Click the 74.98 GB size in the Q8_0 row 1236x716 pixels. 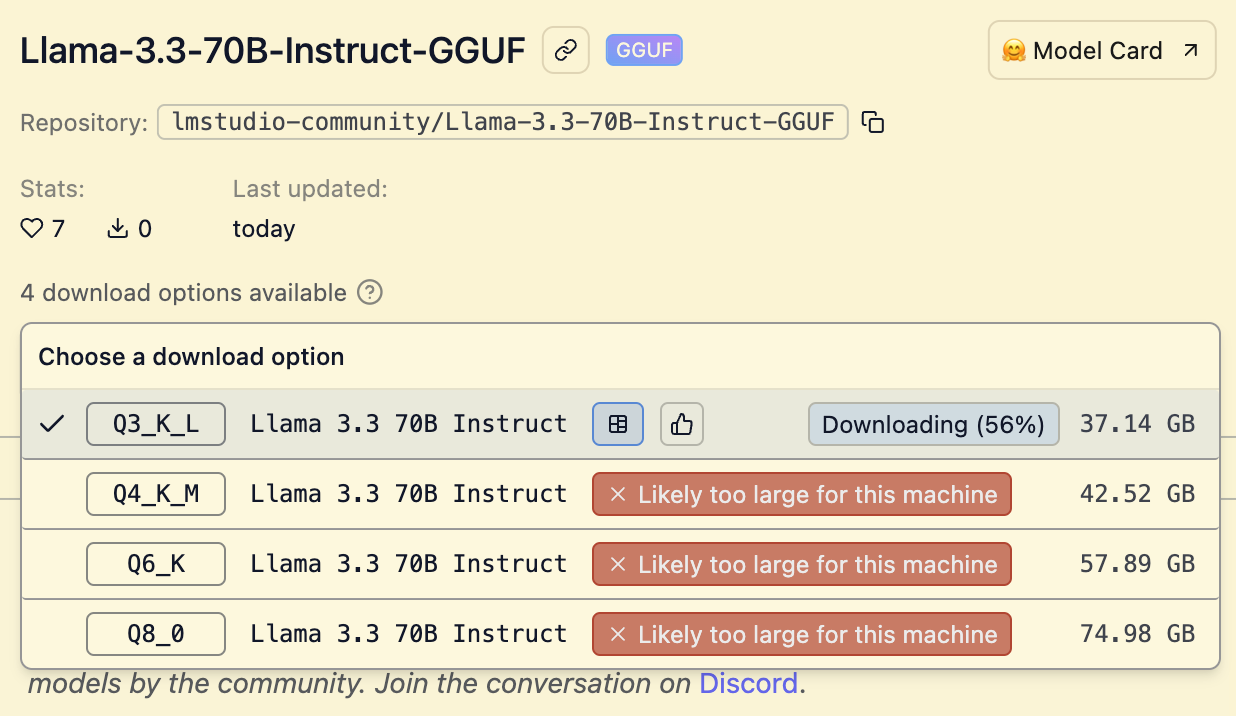click(1137, 634)
